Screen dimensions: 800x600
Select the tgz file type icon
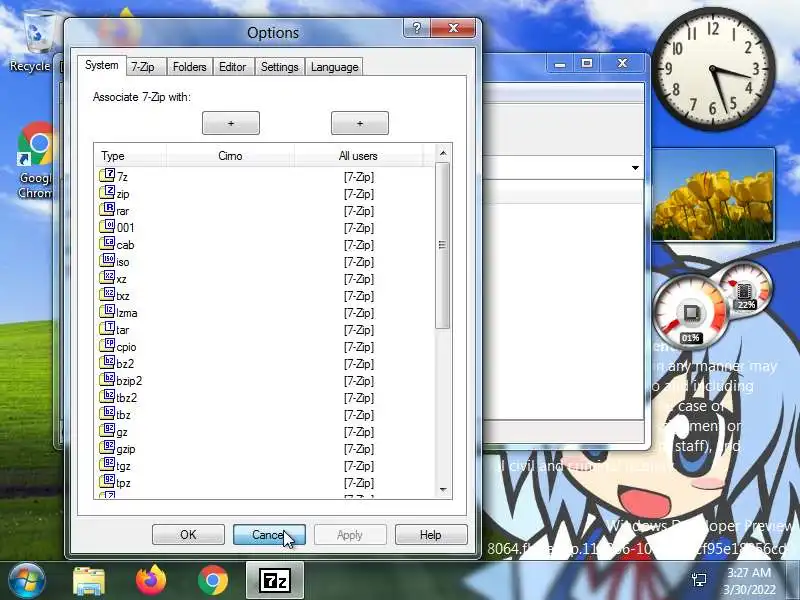click(x=107, y=465)
